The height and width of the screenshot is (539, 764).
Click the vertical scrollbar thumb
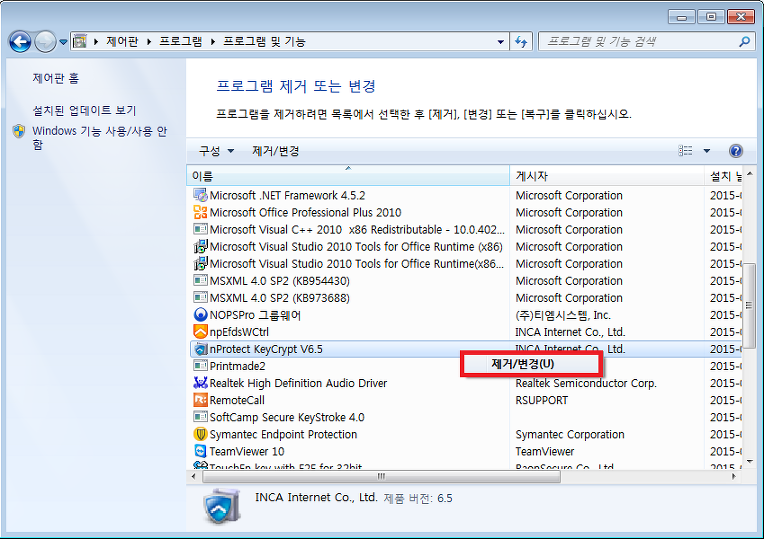(750, 305)
